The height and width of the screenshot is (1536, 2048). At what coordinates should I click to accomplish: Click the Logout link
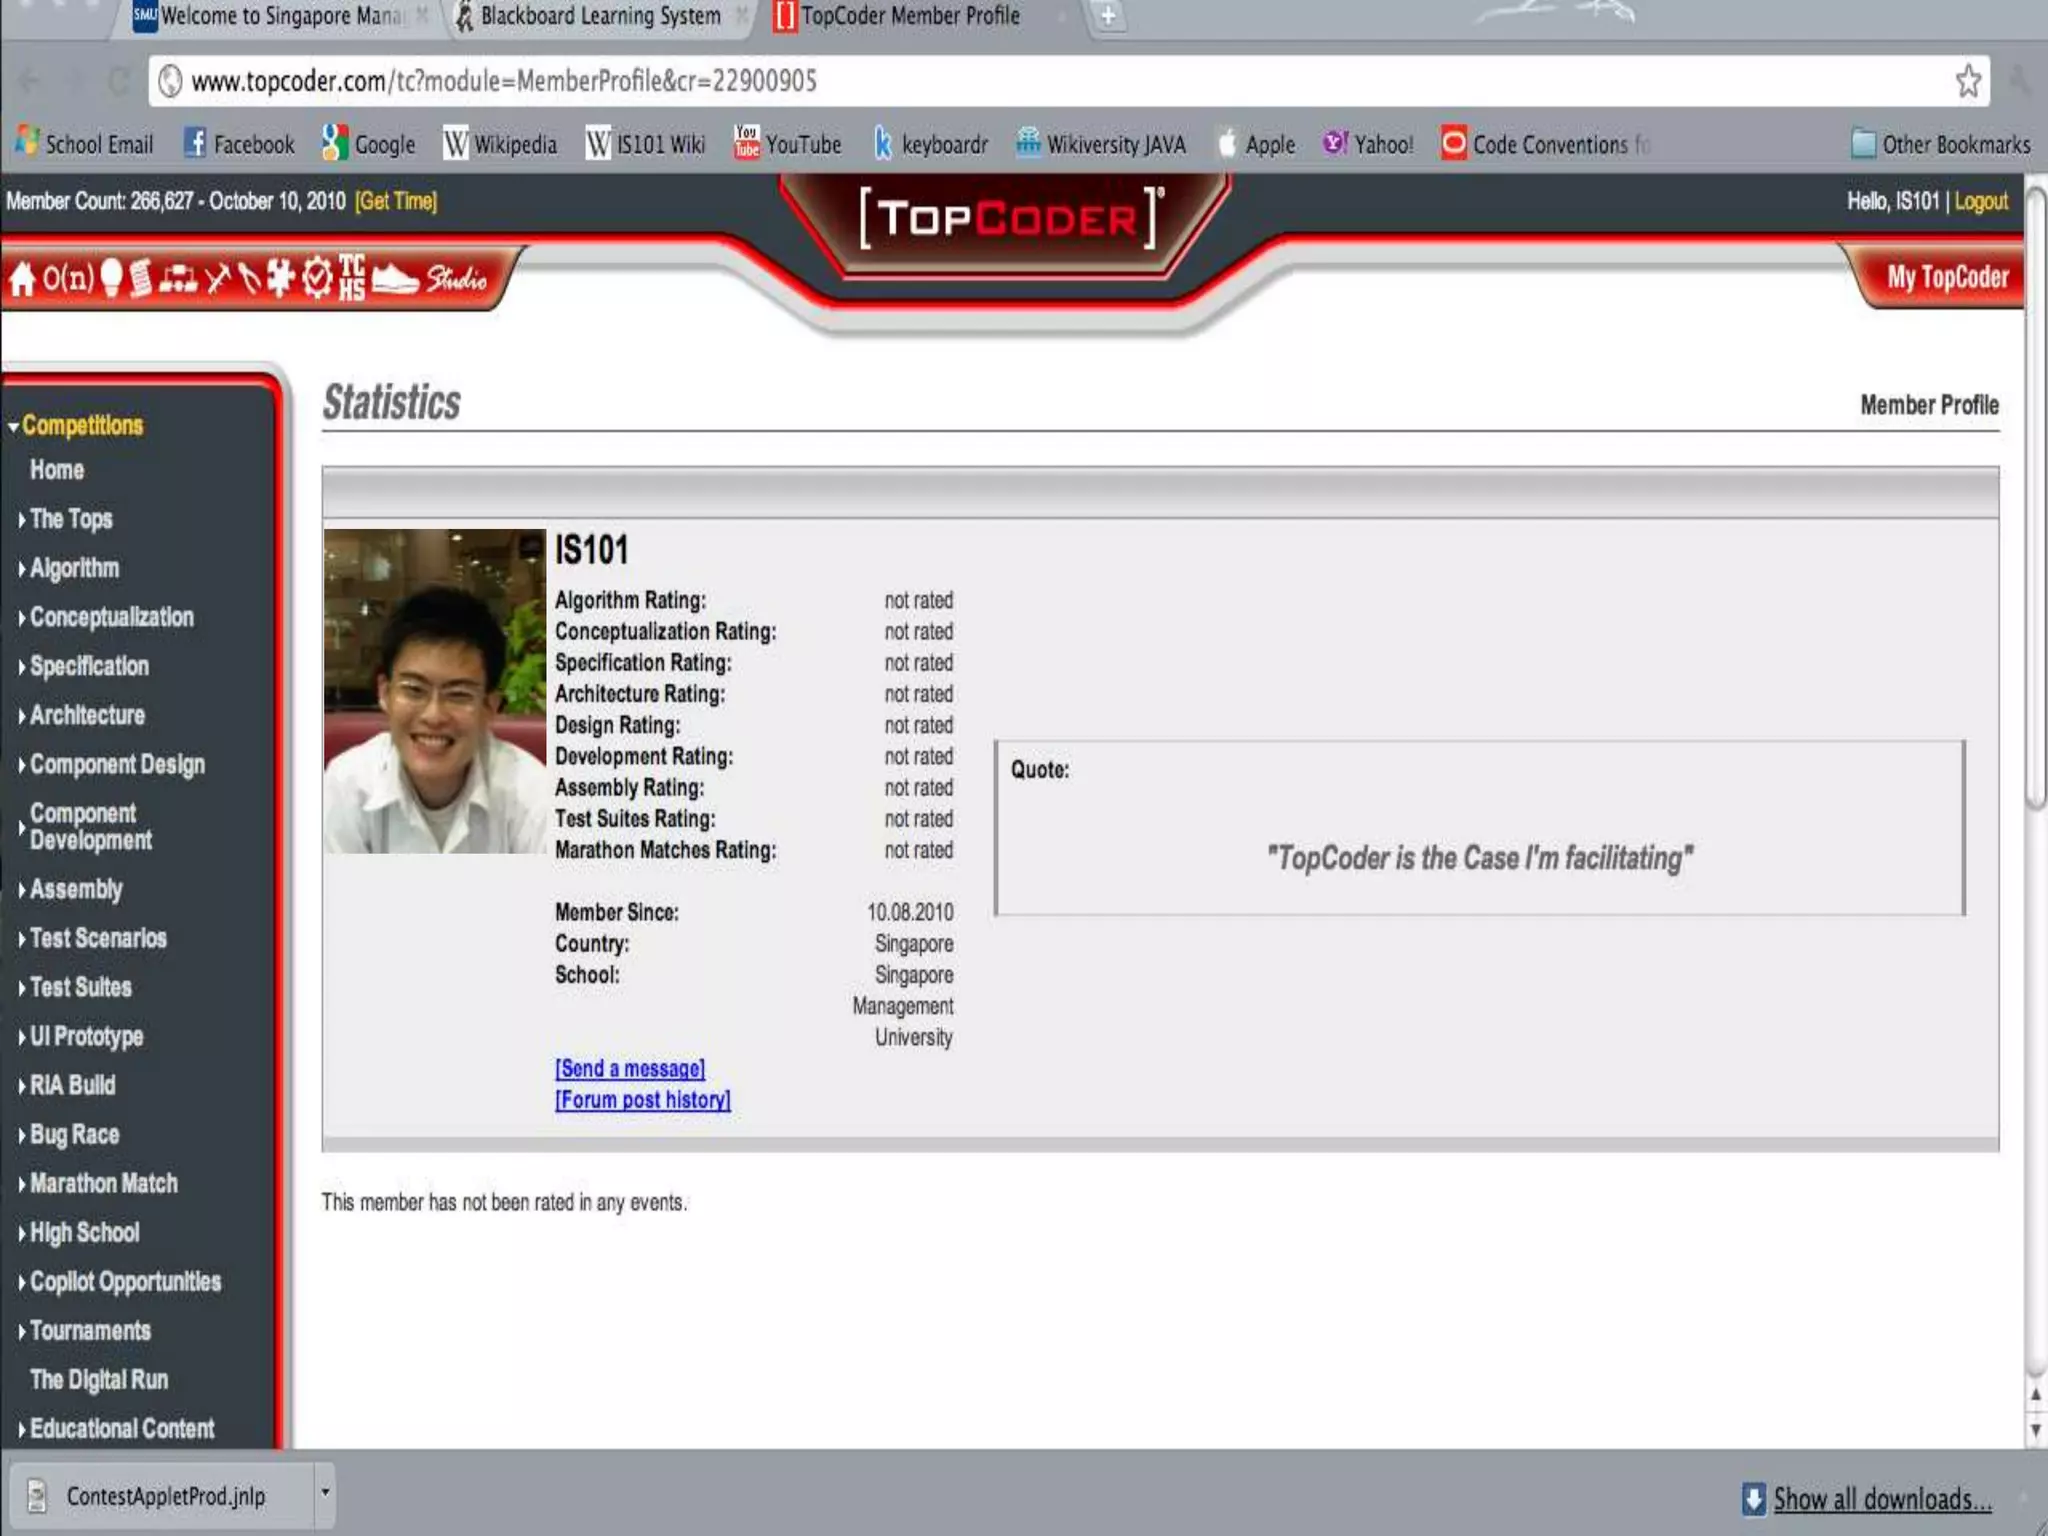point(1980,202)
